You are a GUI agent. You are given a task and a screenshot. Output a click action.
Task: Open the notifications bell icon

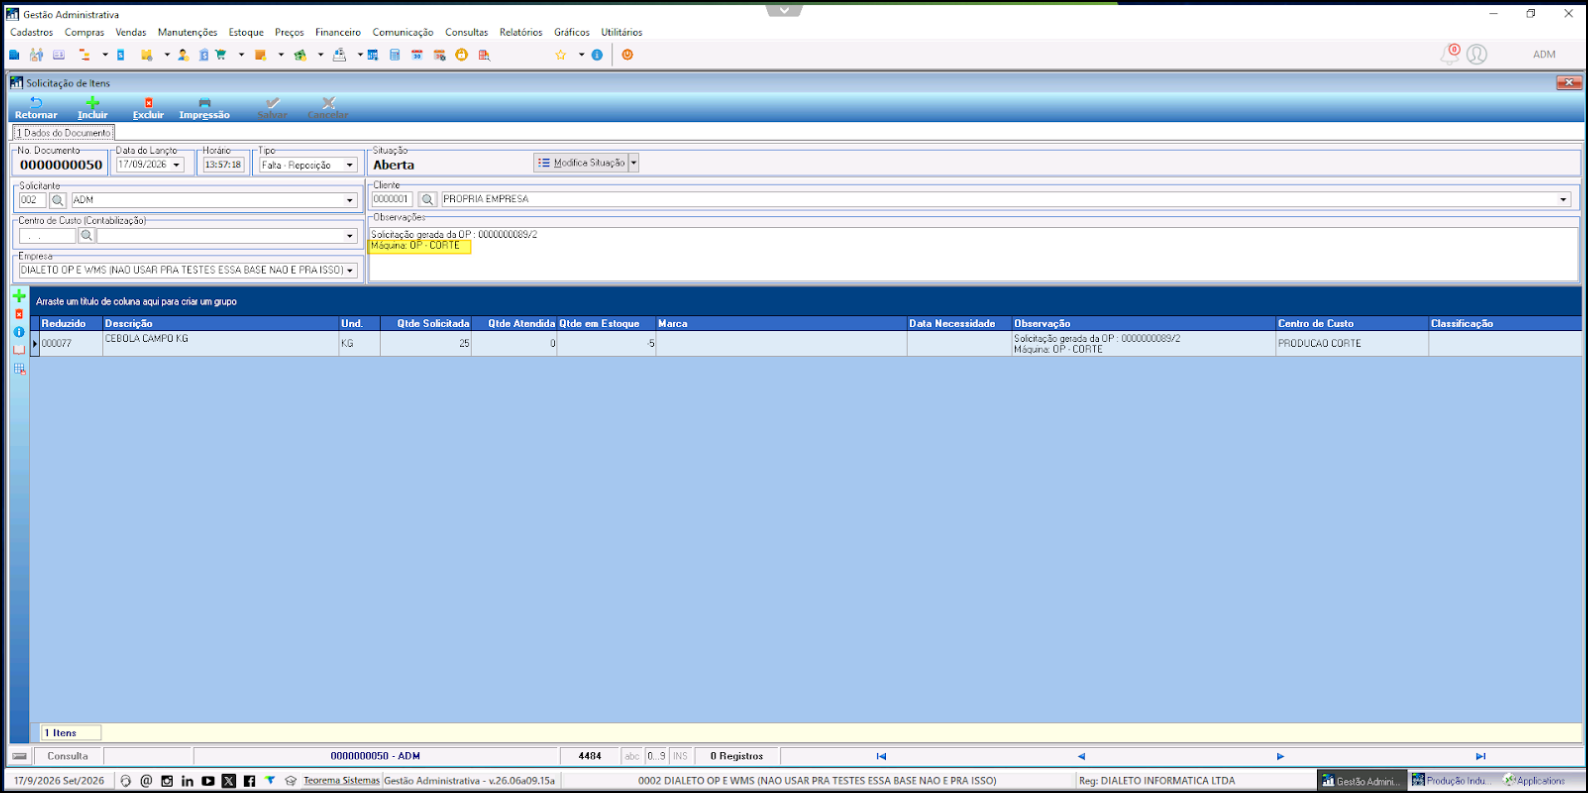(x=1449, y=54)
